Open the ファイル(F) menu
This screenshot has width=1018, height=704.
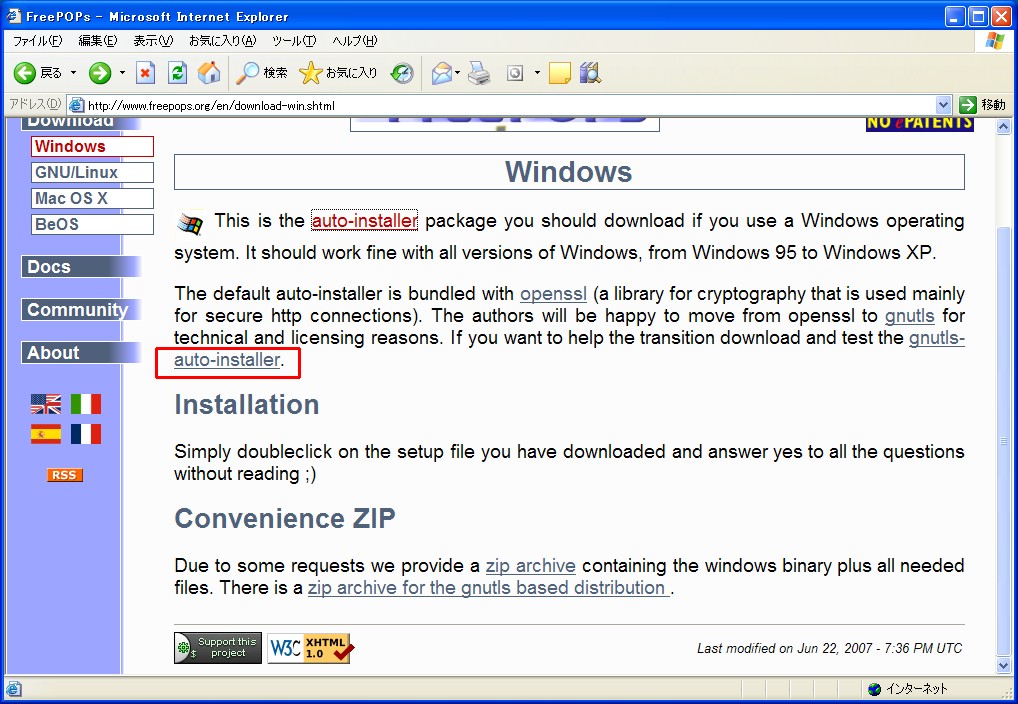click(x=38, y=41)
